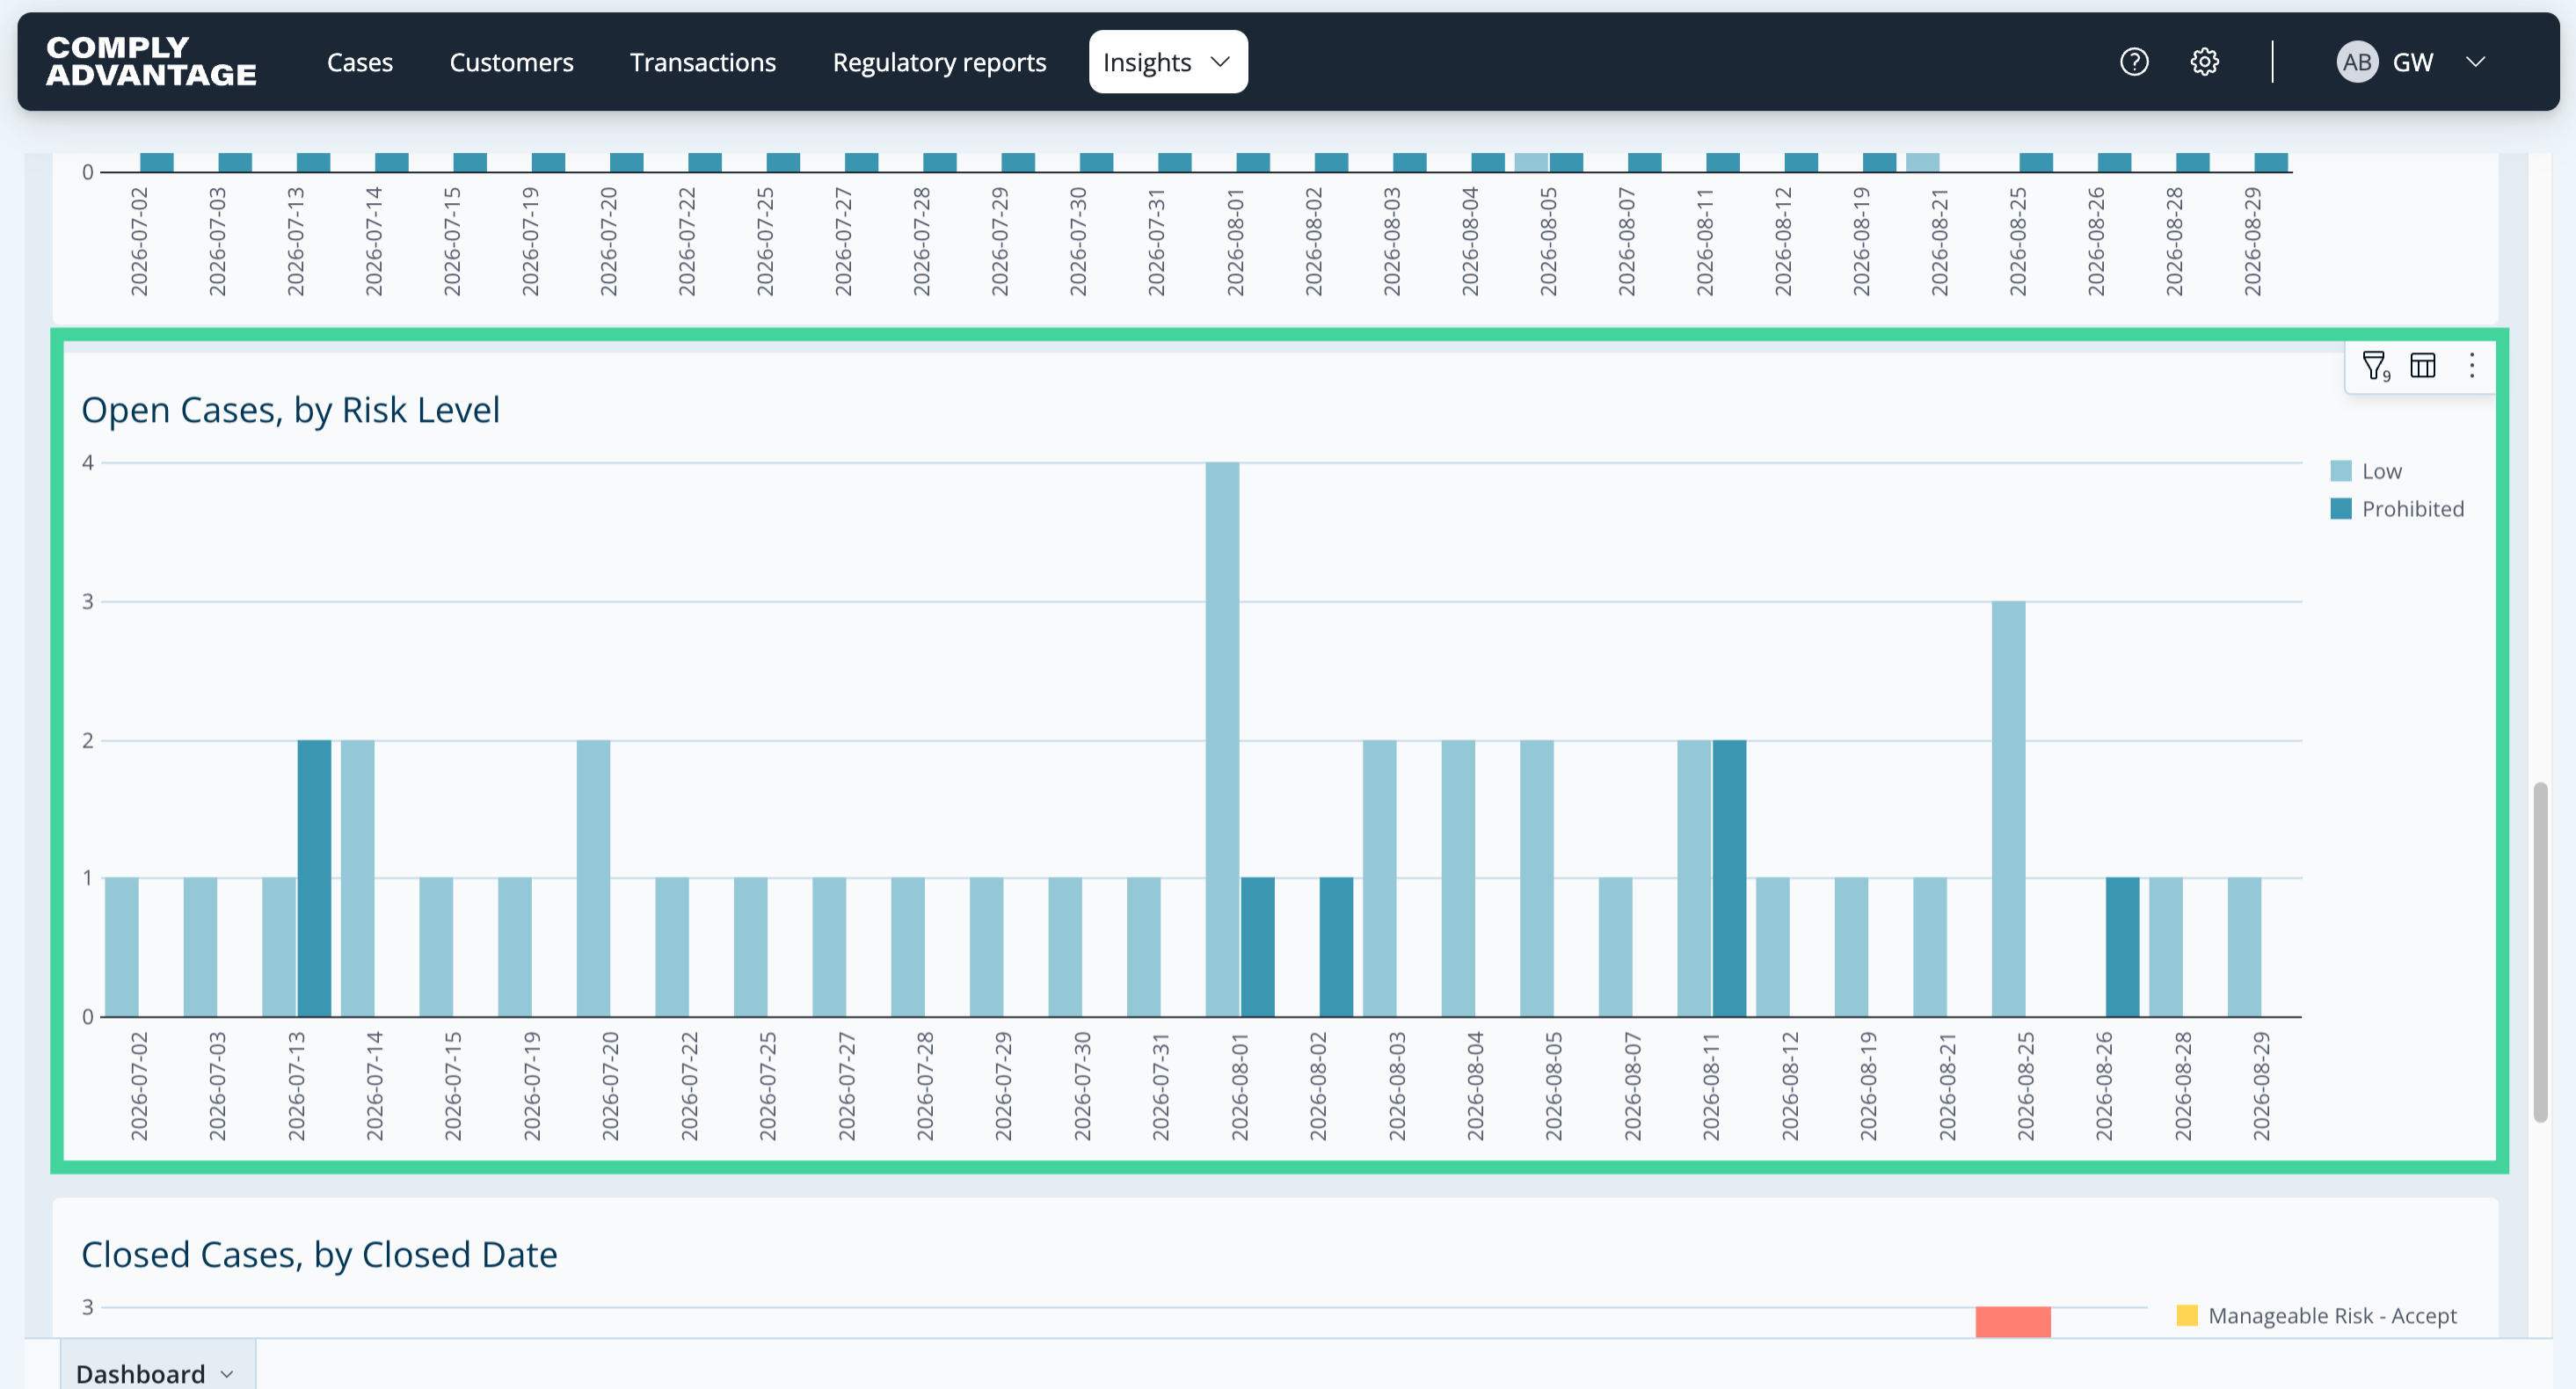Navigate to Transactions
2576x1389 pixels.
(703, 62)
